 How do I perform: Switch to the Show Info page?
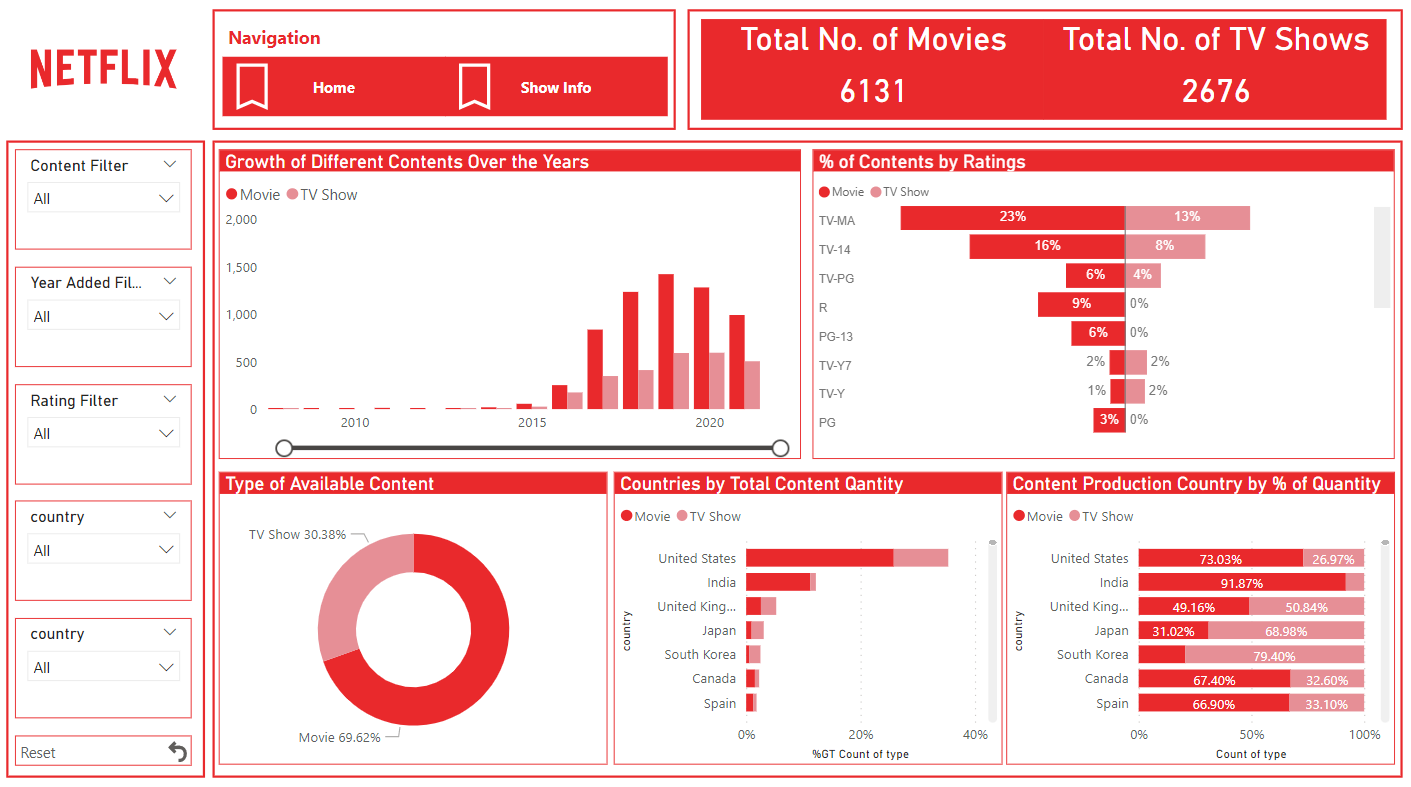point(555,87)
